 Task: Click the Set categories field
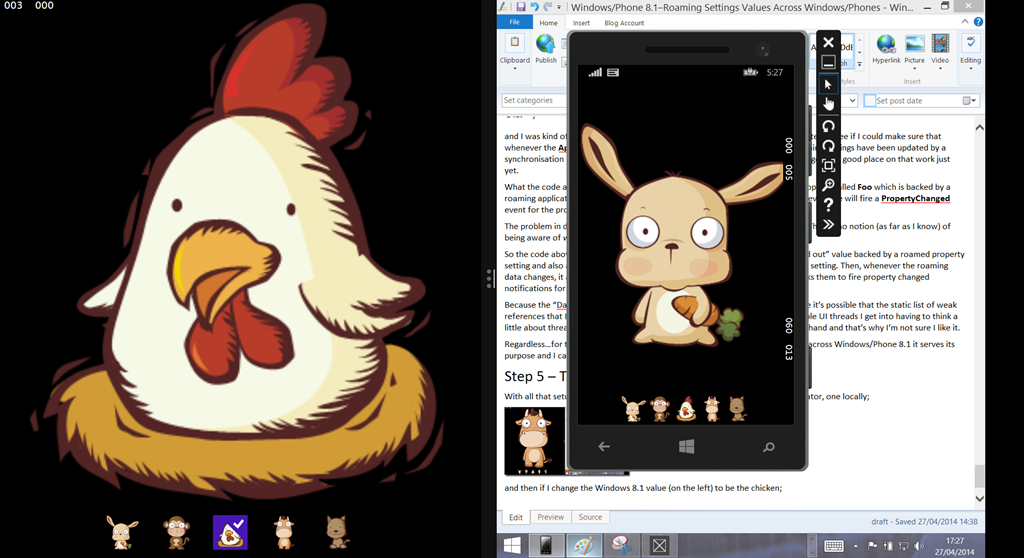point(534,100)
